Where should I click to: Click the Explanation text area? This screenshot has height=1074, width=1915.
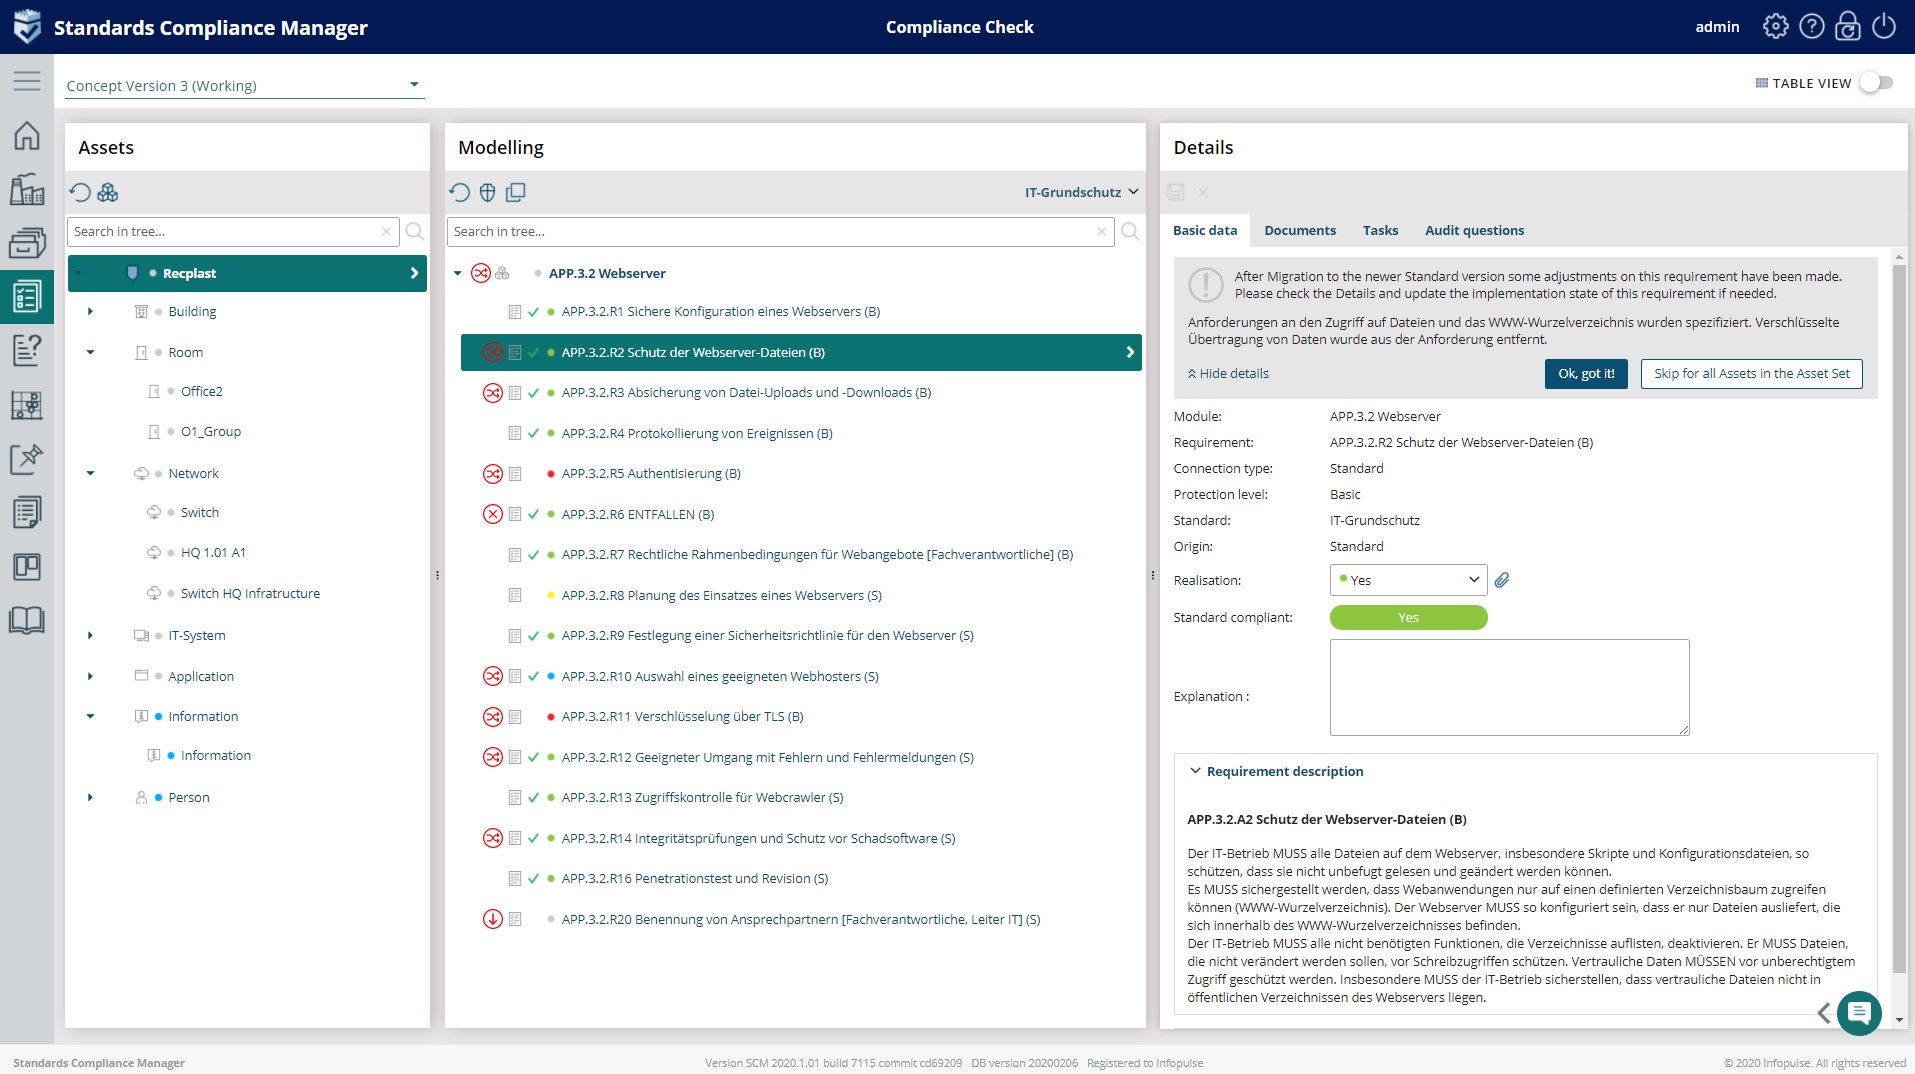1509,688
